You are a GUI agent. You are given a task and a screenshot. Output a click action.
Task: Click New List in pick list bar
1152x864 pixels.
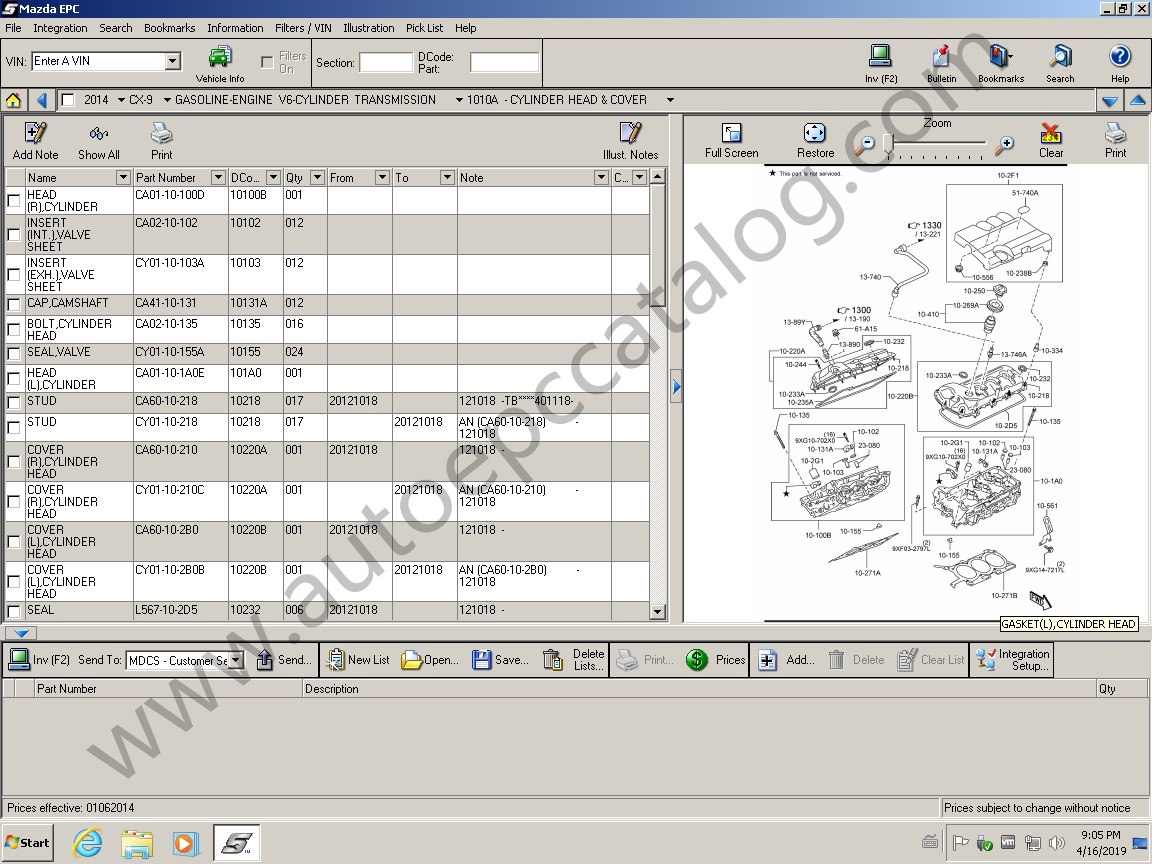coord(358,660)
